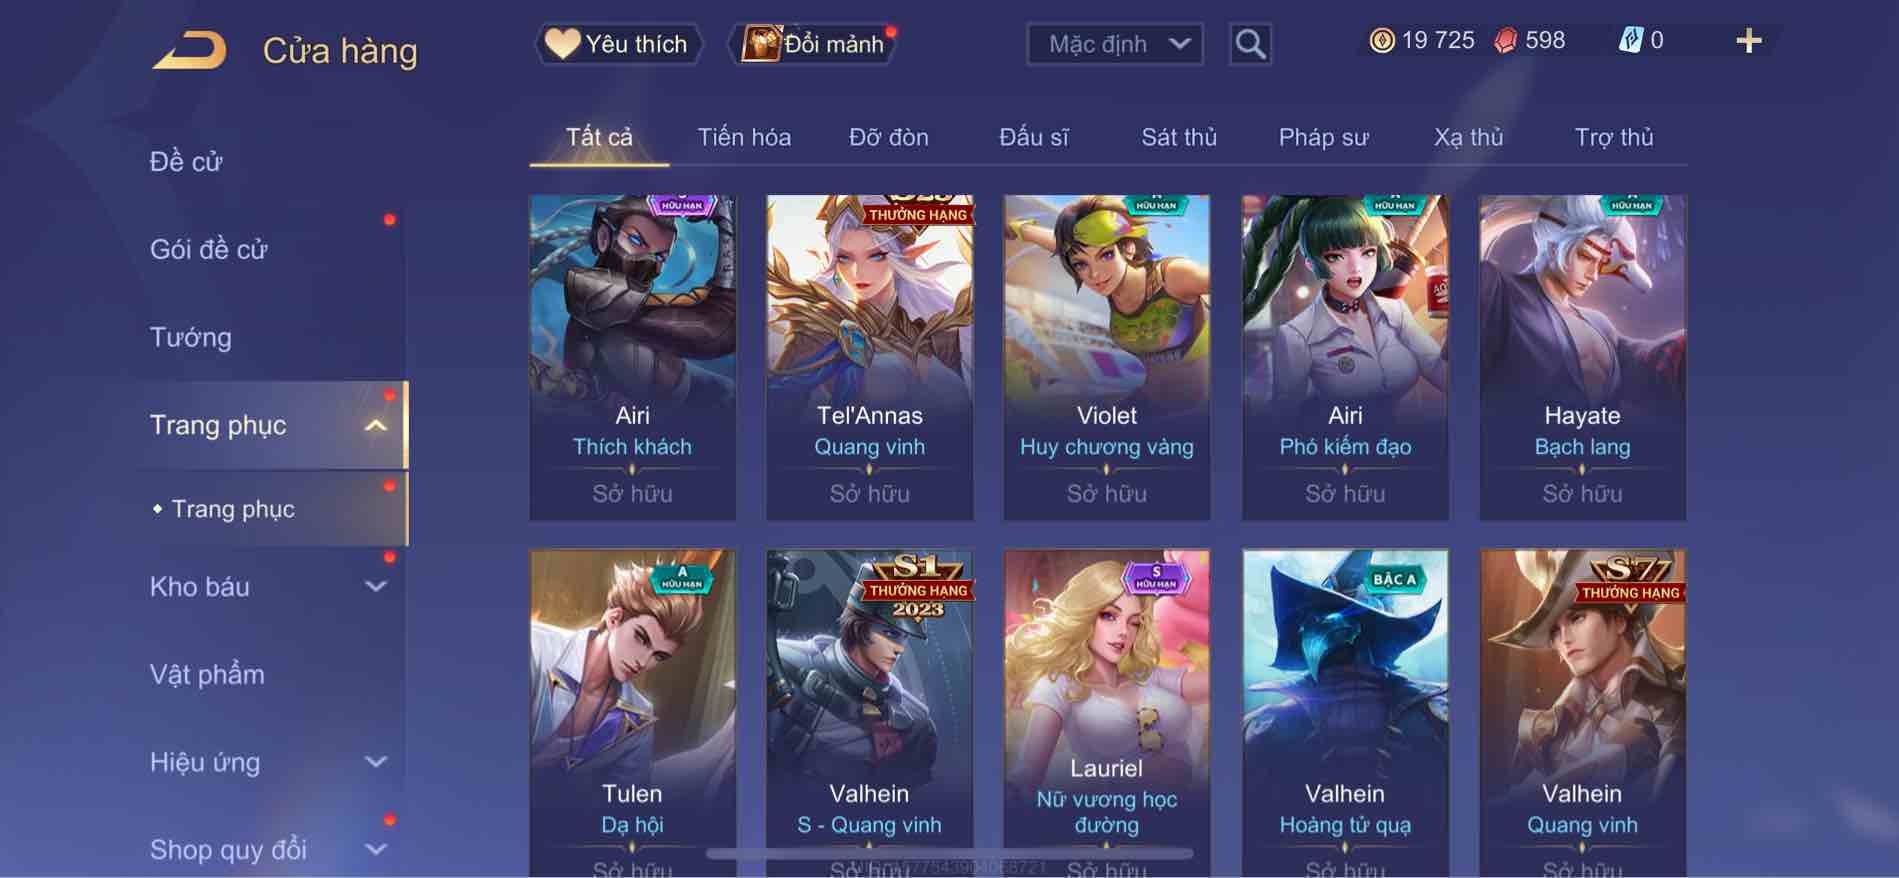Switch to the Pháp sư tab
The height and width of the screenshot is (878, 1899).
(x=1323, y=137)
